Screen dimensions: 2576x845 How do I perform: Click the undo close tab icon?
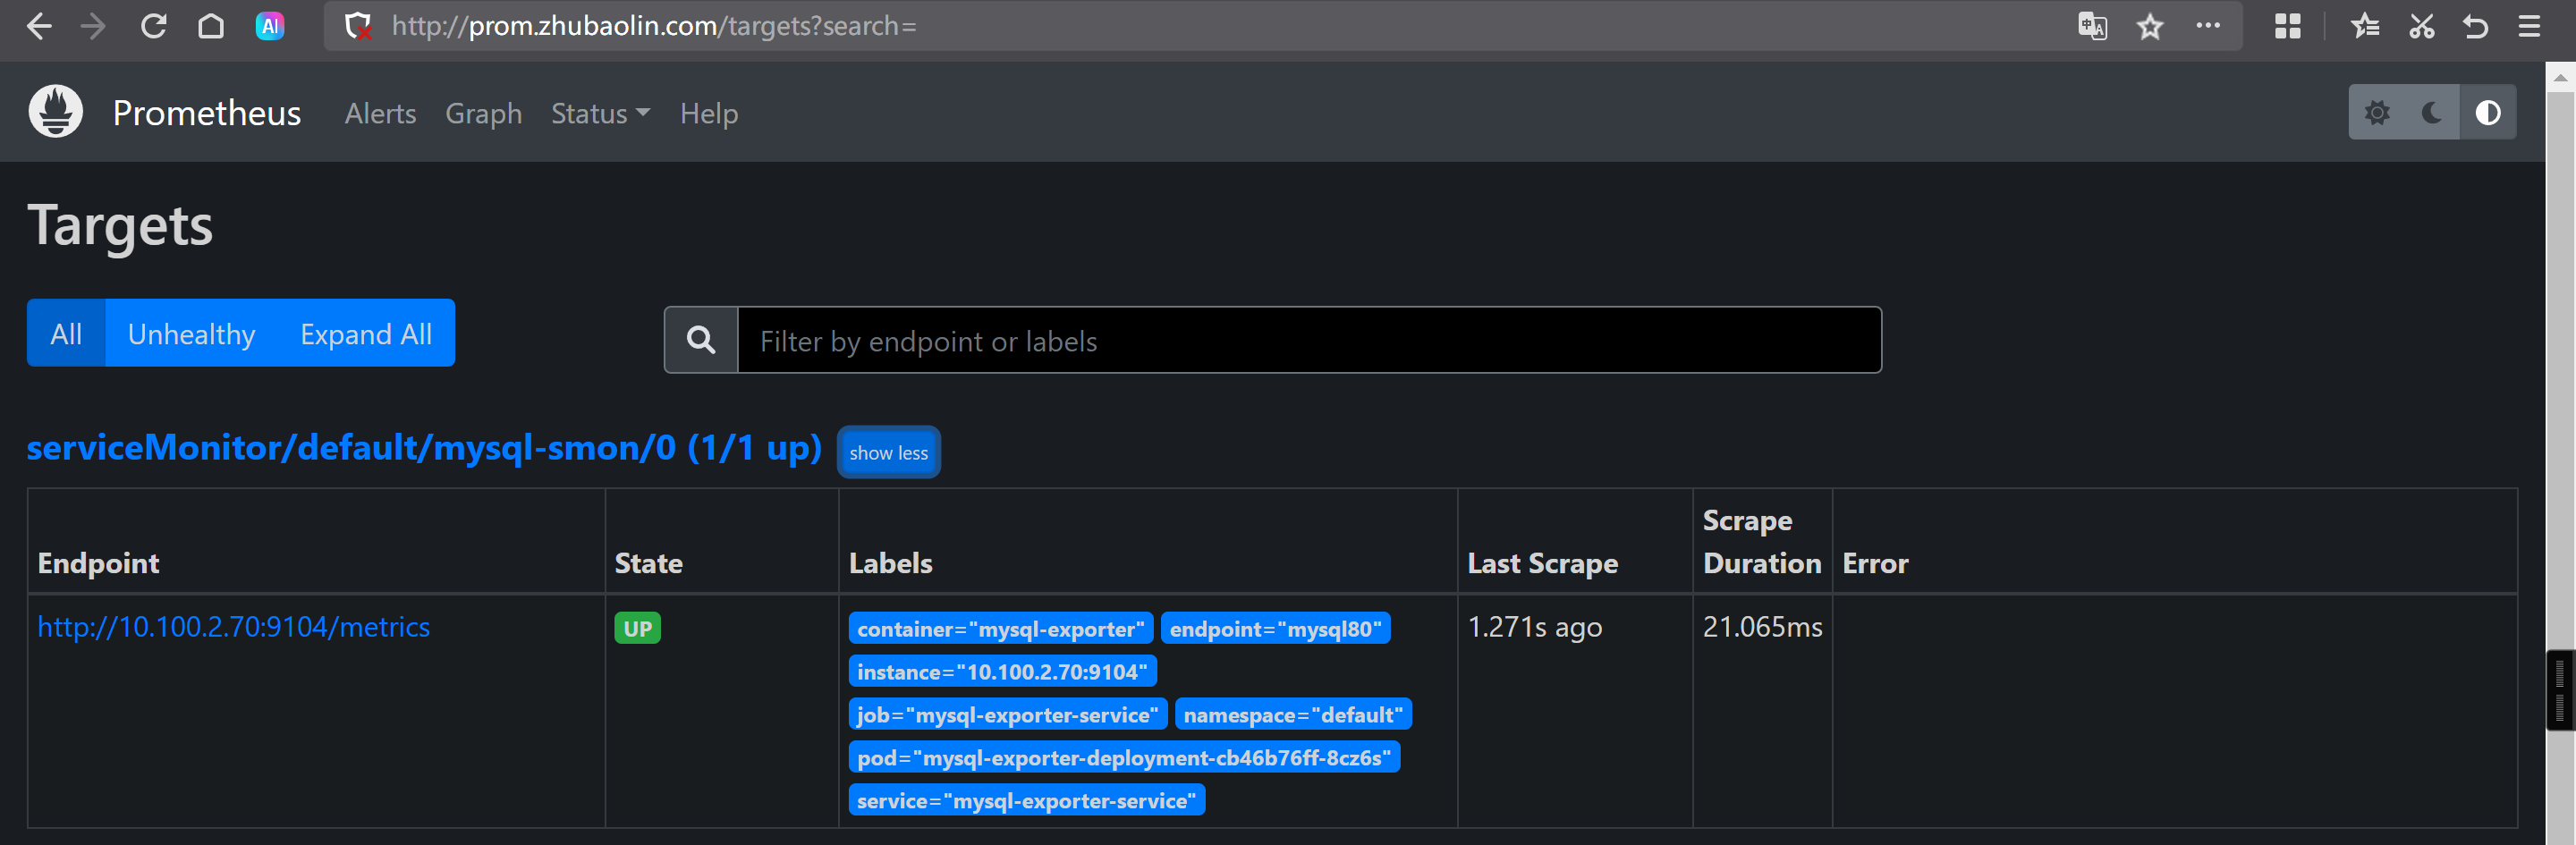[x=2475, y=26]
